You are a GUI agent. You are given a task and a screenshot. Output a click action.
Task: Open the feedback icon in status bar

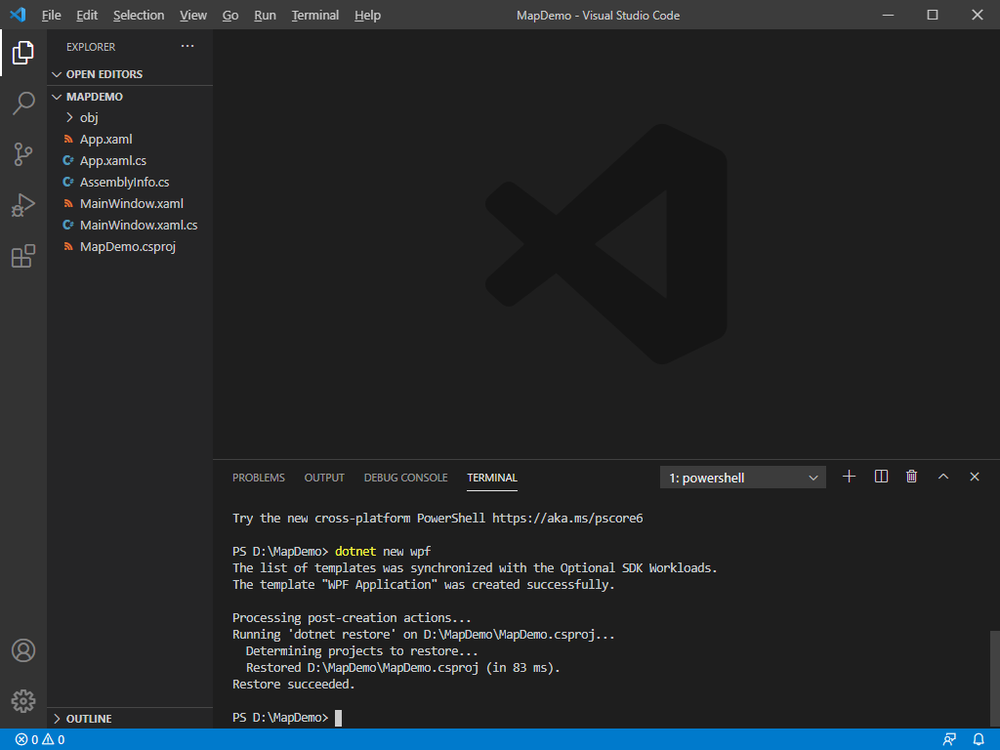click(x=949, y=740)
